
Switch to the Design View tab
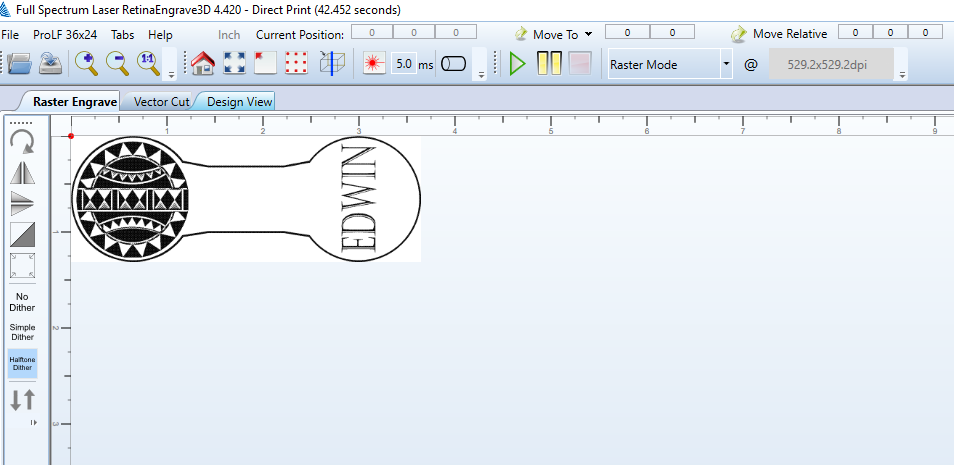[x=239, y=102]
